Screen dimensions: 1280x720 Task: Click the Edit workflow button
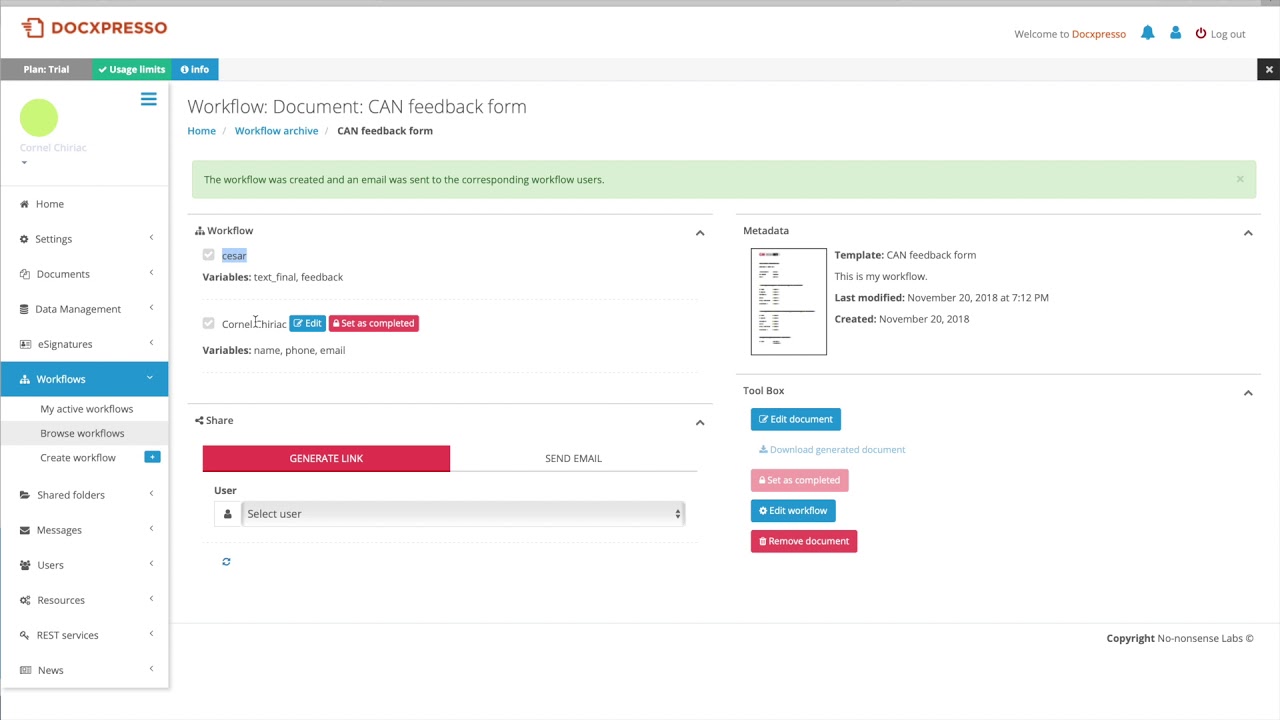click(x=793, y=511)
